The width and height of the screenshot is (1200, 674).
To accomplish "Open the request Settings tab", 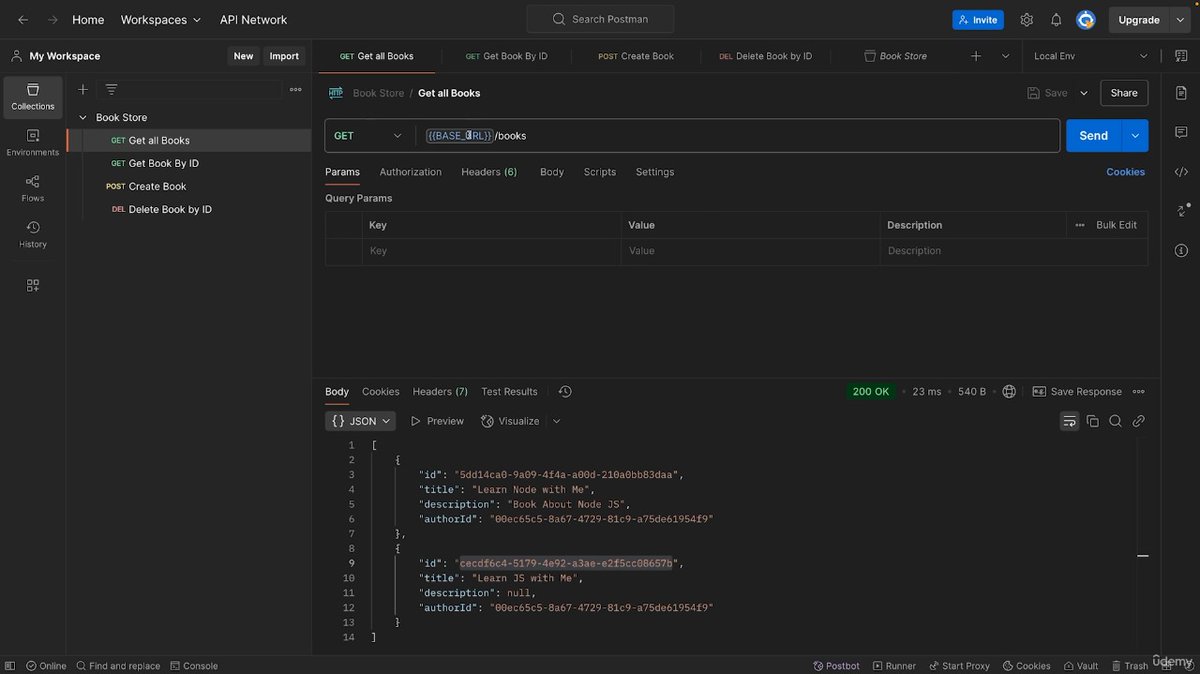I will coord(655,172).
